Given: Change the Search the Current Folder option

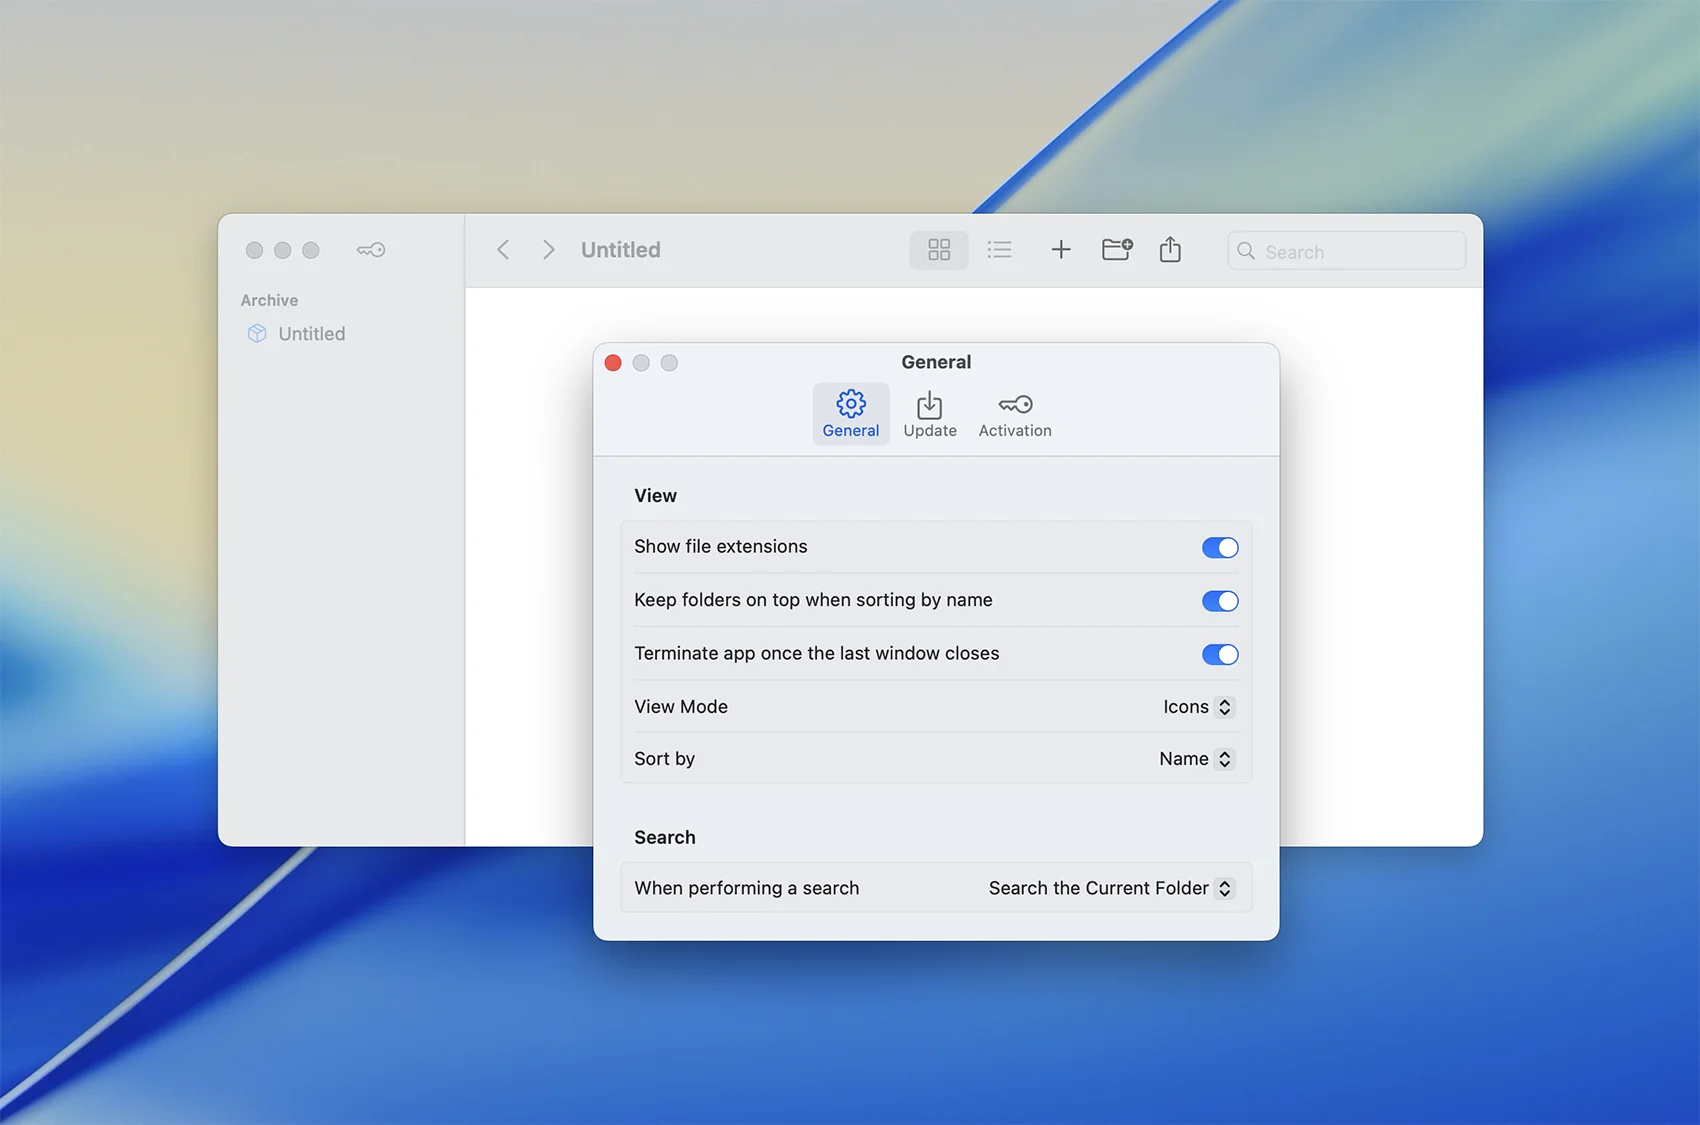Looking at the screenshot, I should [1110, 889].
